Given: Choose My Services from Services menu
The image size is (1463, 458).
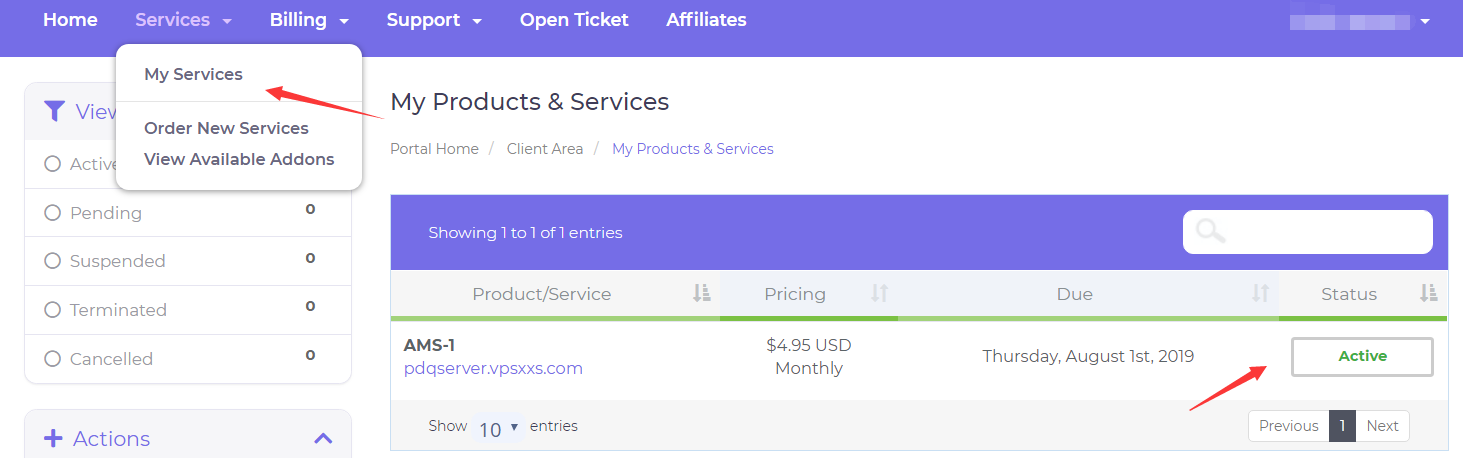Looking at the screenshot, I should 193,74.
